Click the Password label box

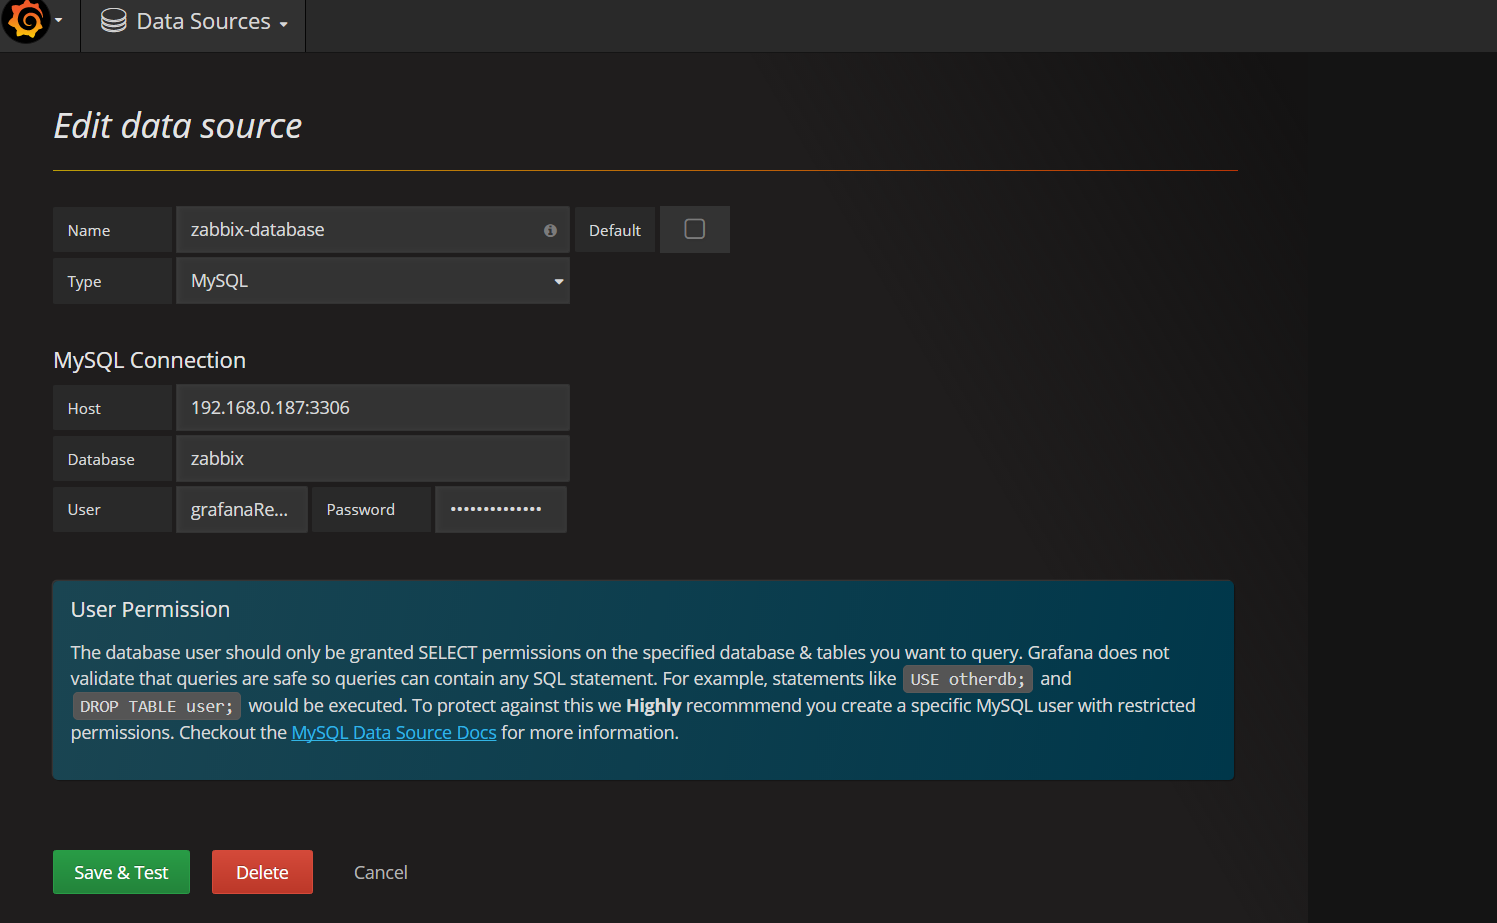370,509
